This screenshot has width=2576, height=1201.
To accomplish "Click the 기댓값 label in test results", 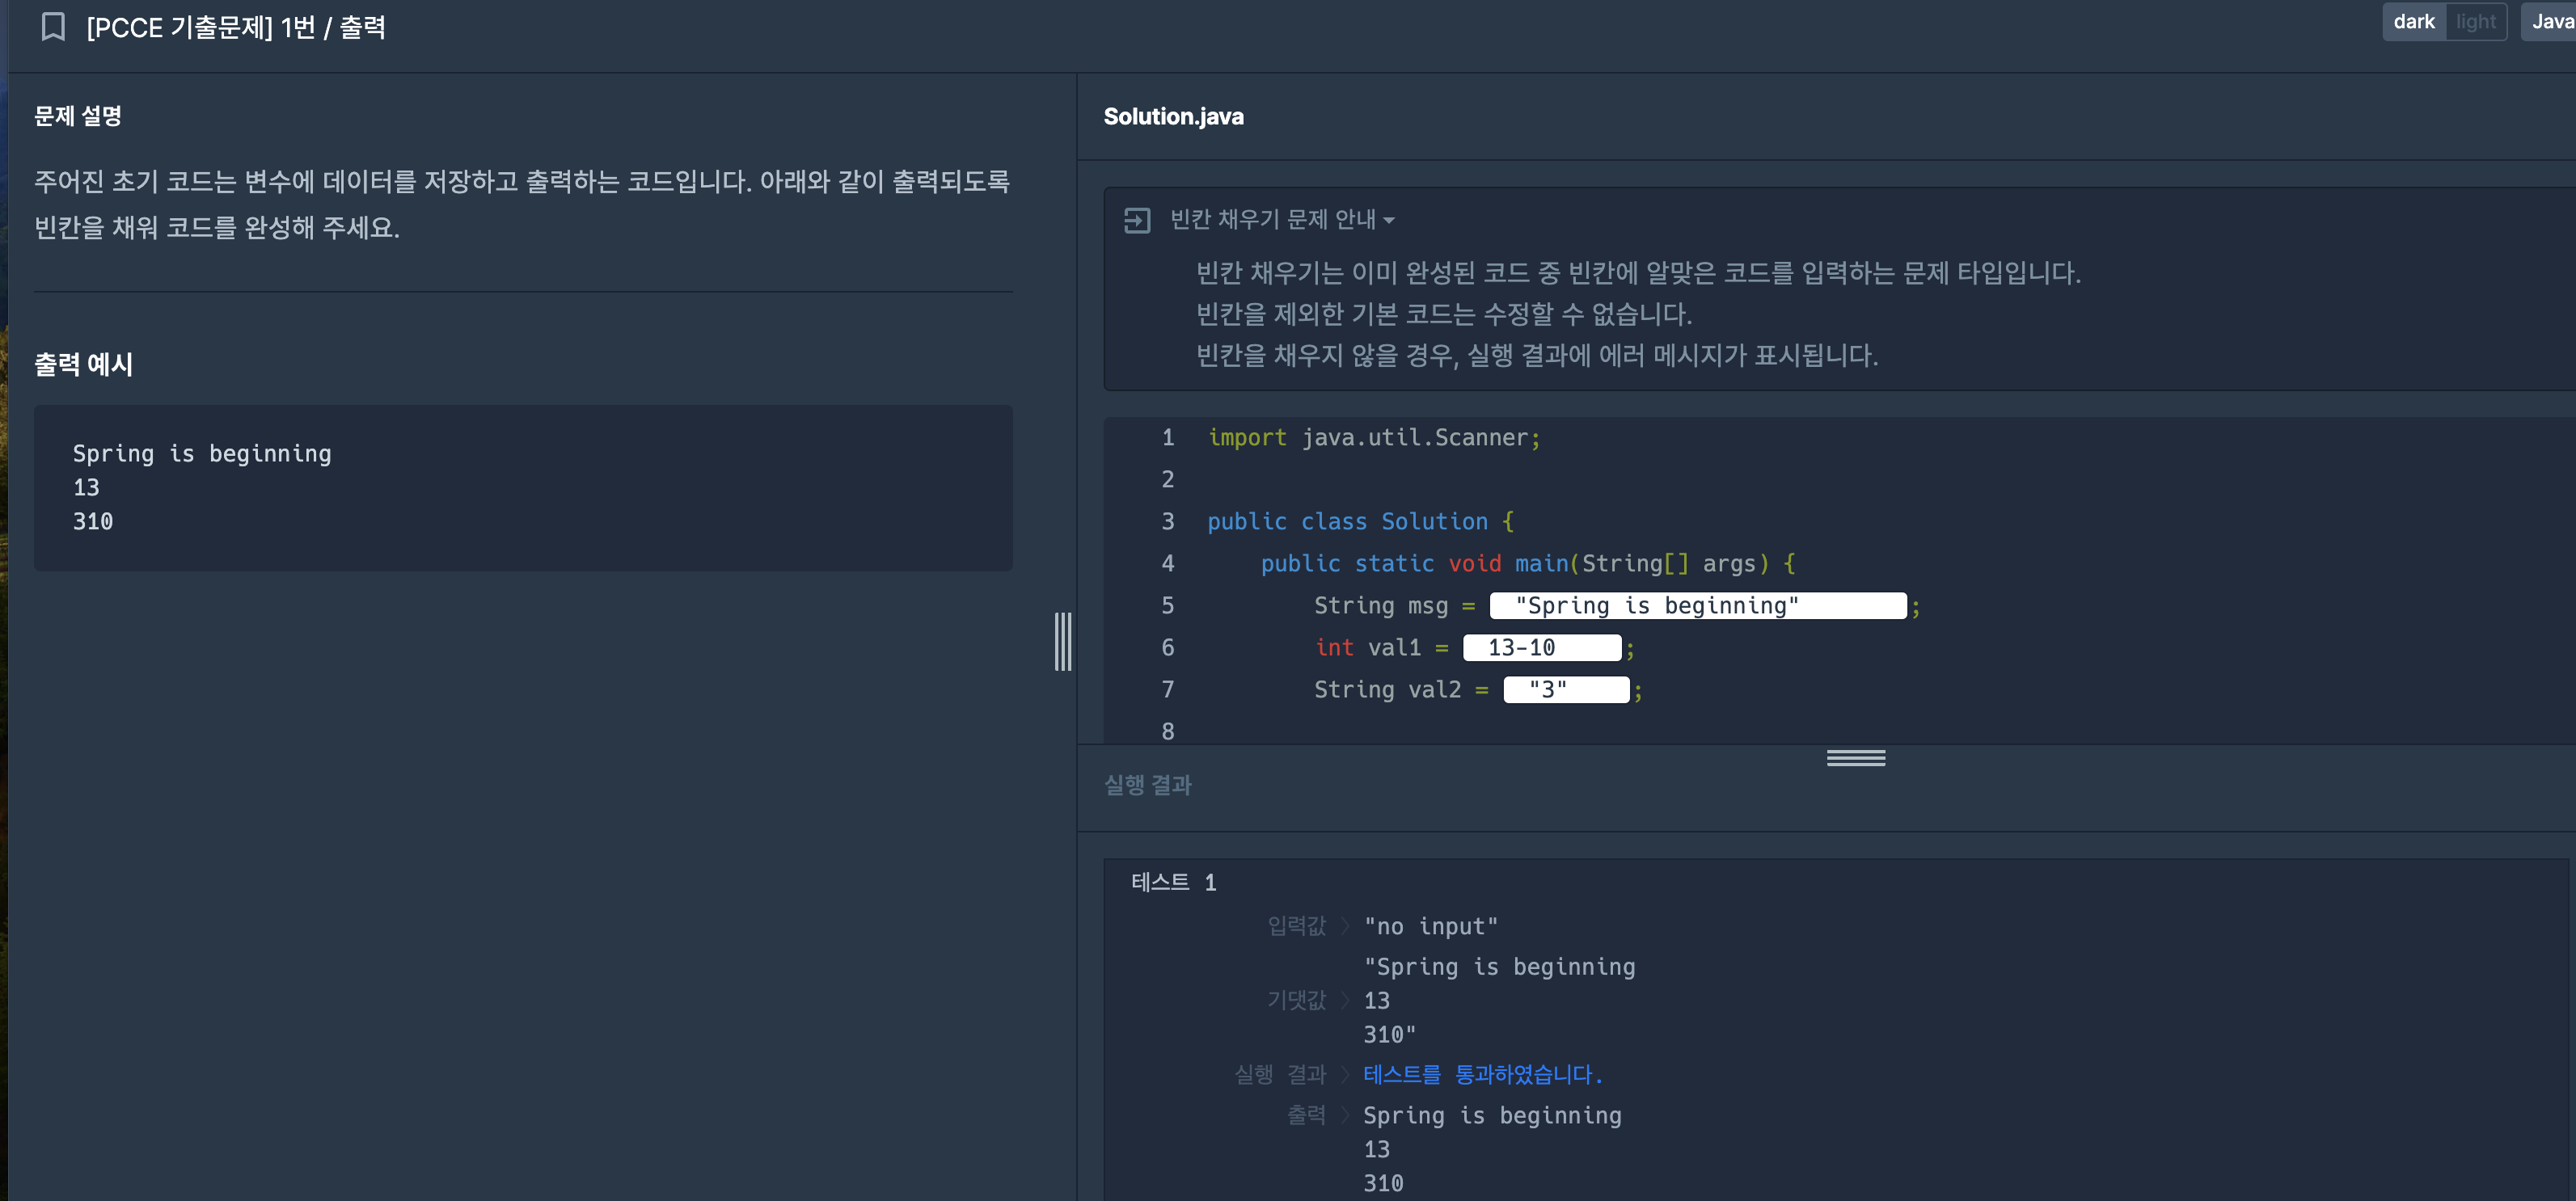I will click(1296, 1000).
